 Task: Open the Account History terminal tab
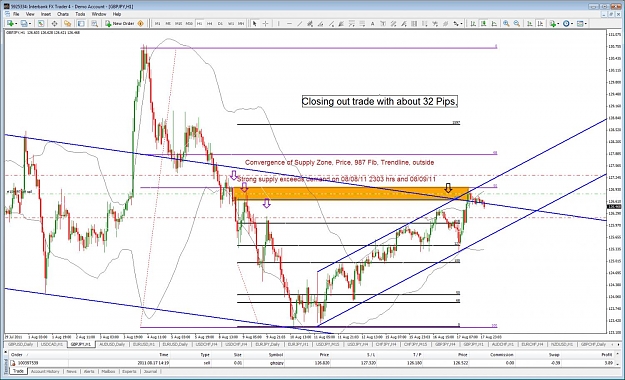tap(45, 371)
